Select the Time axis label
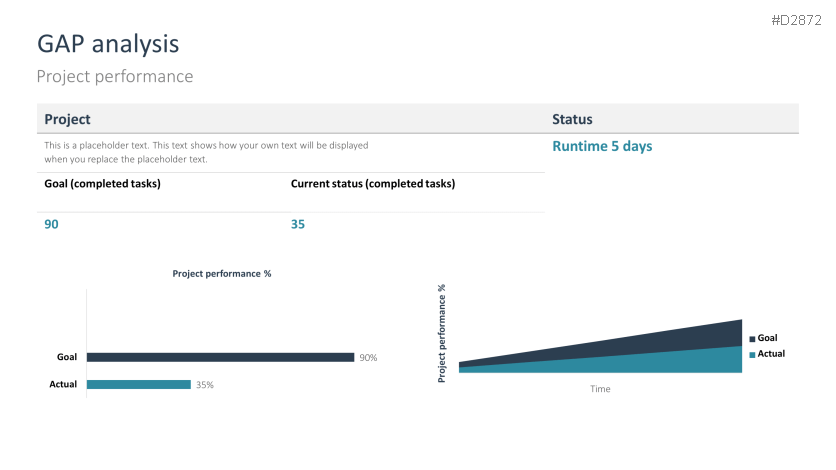 (x=599, y=389)
